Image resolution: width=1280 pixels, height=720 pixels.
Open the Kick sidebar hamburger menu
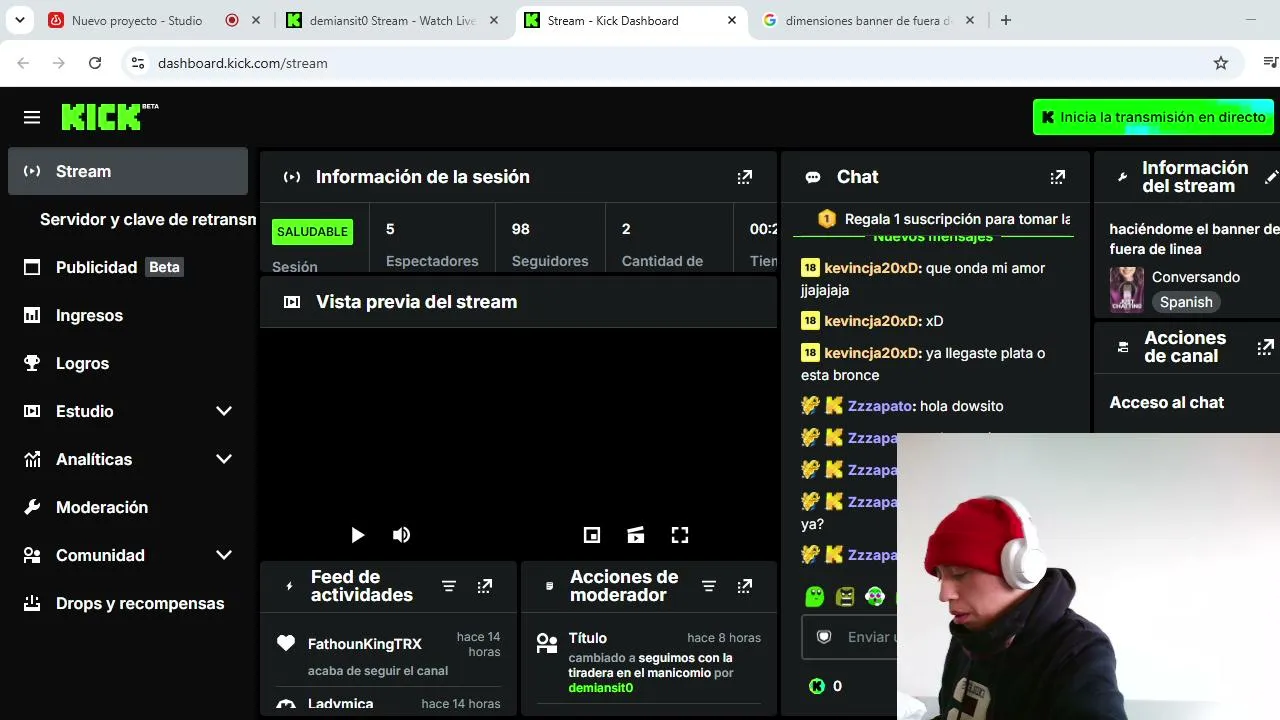pyautogui.click(x=32, y=118)
